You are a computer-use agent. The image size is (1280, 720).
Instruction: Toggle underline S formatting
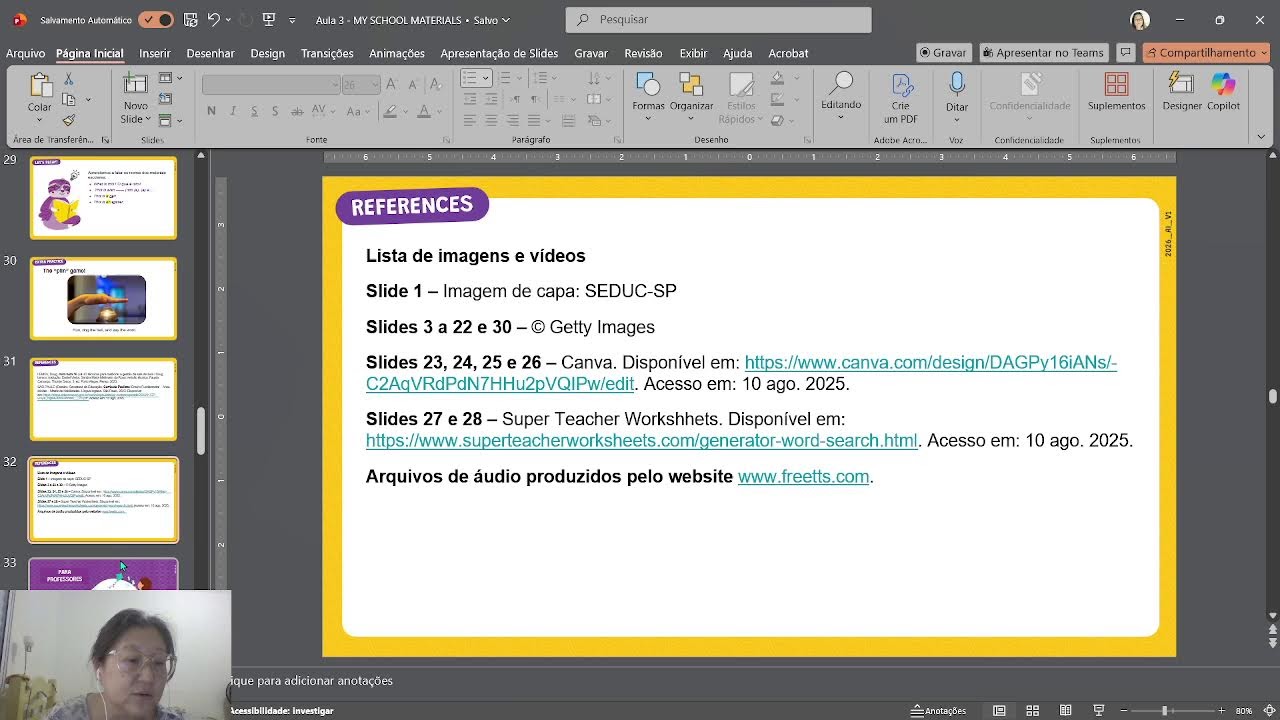coord(254,111)
